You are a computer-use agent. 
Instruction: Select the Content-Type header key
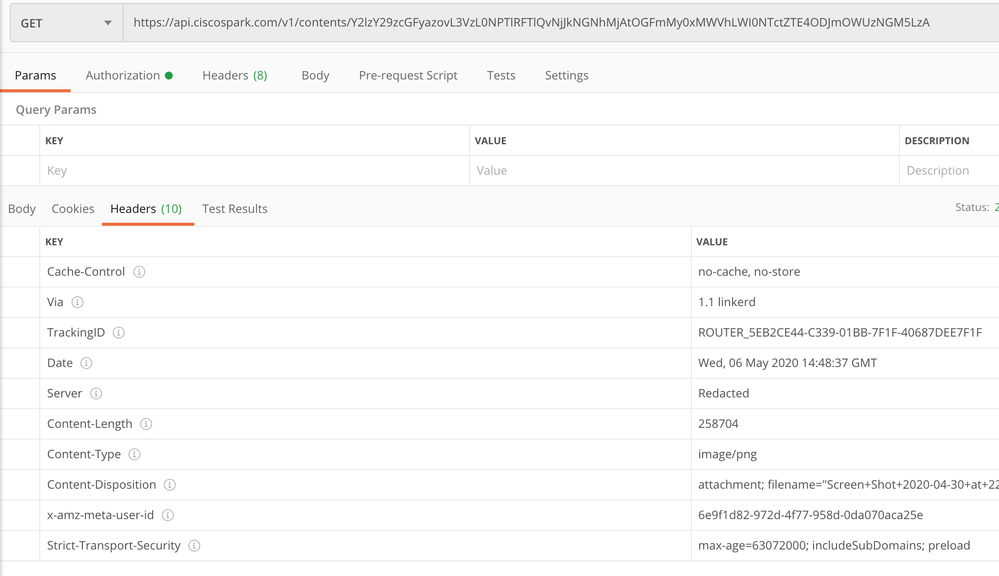83,454
